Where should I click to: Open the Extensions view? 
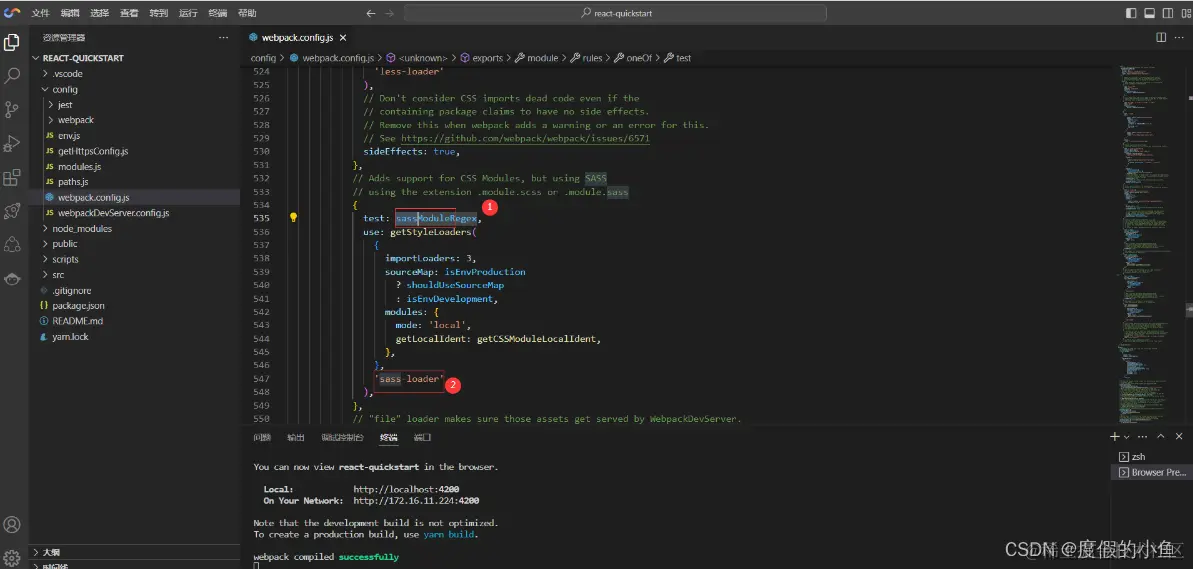tap(12, 178)
